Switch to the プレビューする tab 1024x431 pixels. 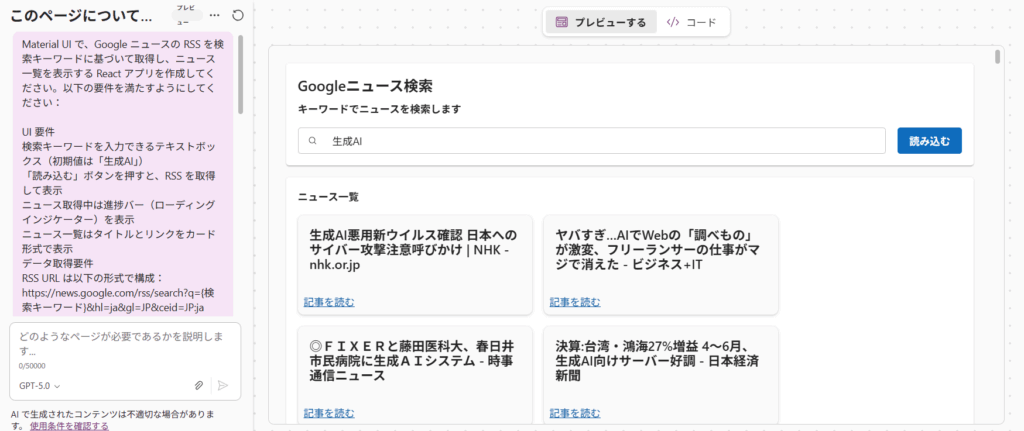click(601, 22)
